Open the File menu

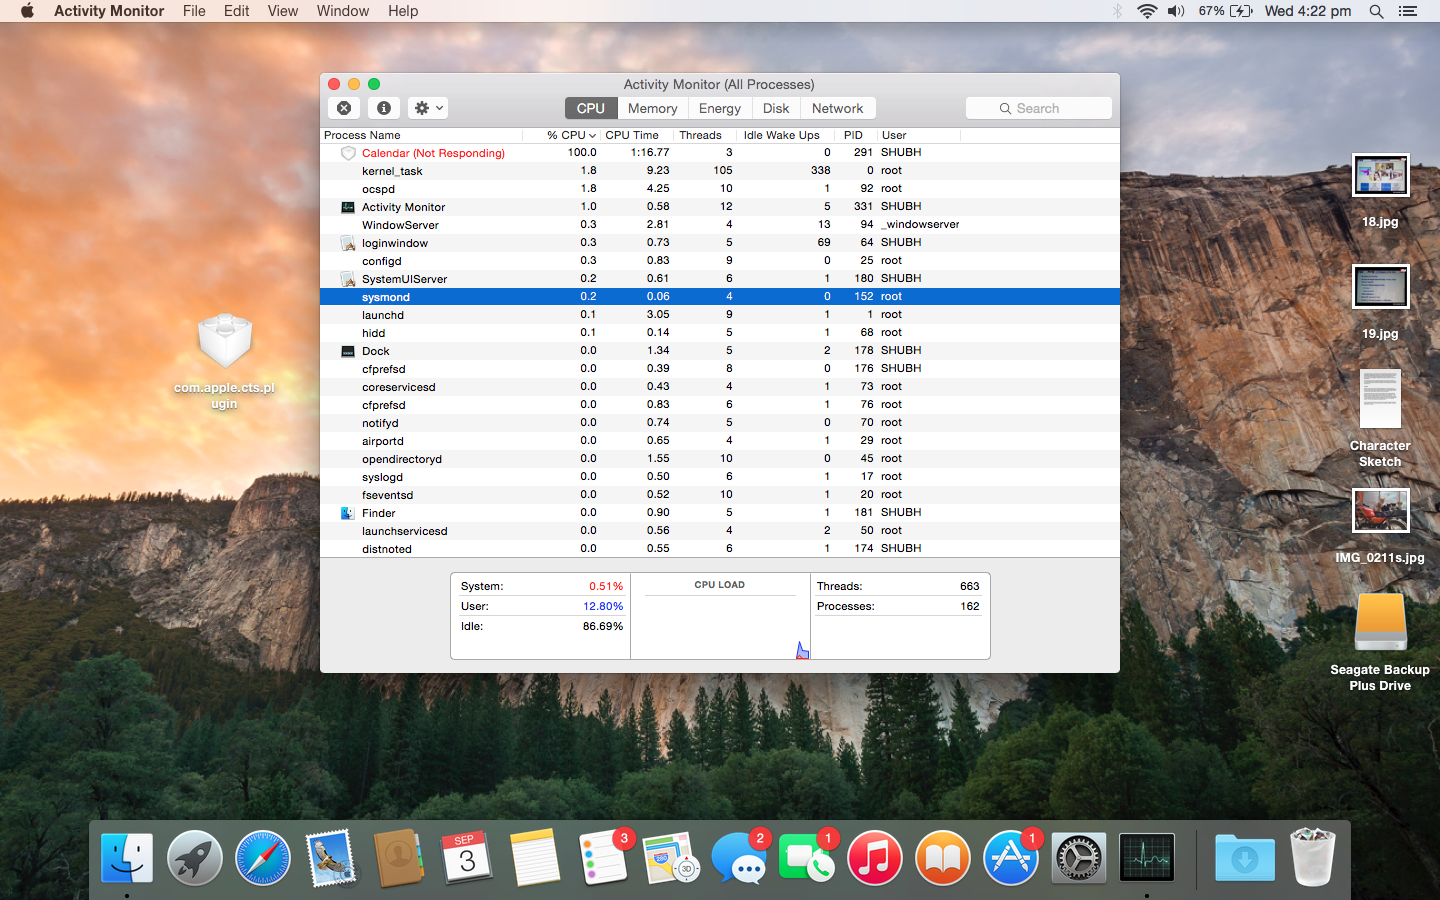pos(194,11)
